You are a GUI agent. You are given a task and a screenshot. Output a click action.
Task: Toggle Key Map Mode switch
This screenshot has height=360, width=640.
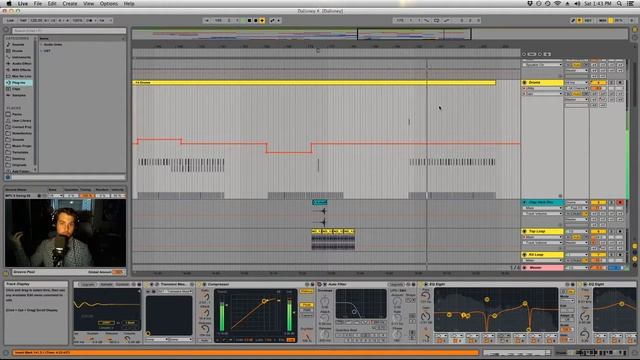tap(588, 20)
